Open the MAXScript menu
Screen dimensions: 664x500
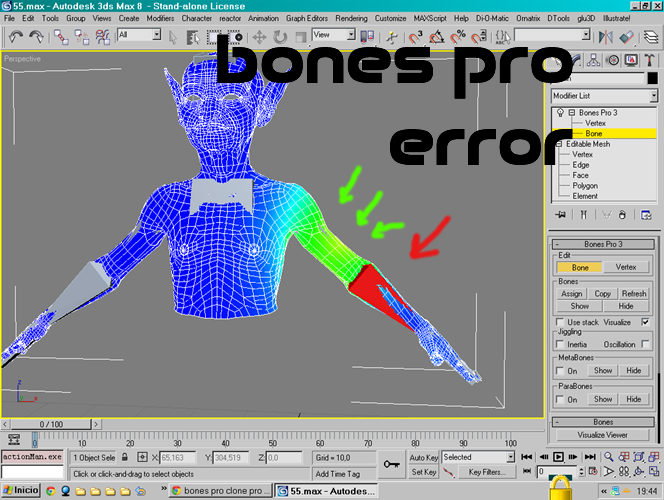[430, 18]
